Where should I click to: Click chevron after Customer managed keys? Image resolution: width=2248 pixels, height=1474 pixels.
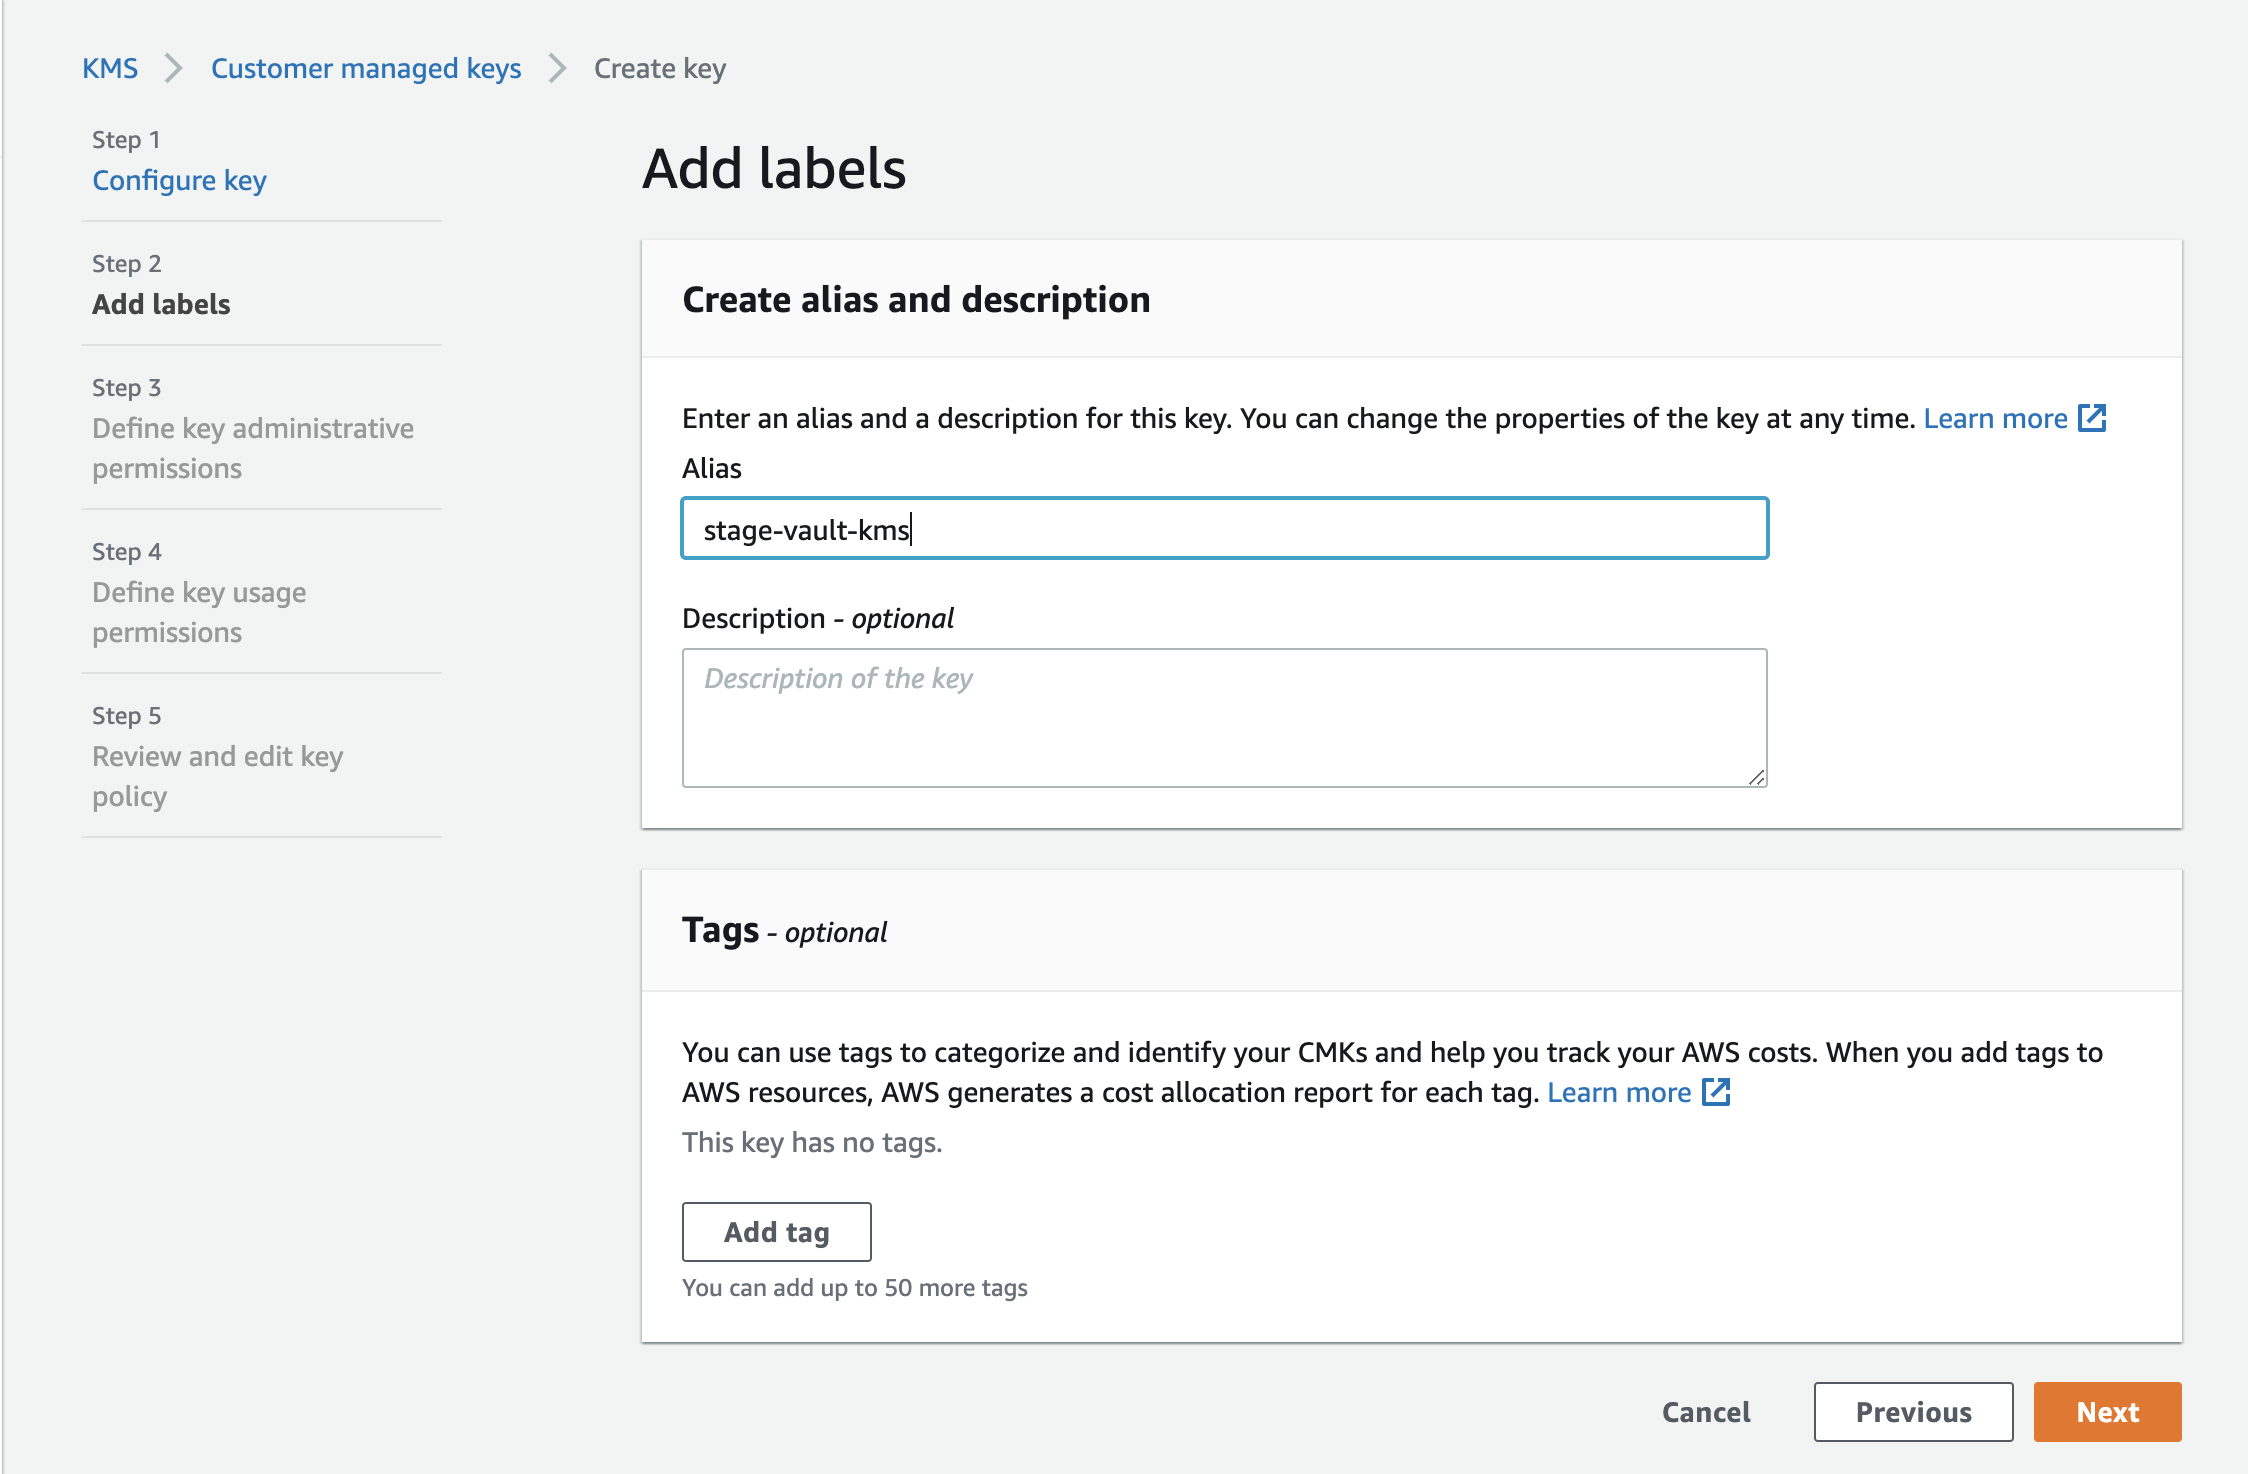click(x=557, y=68)
